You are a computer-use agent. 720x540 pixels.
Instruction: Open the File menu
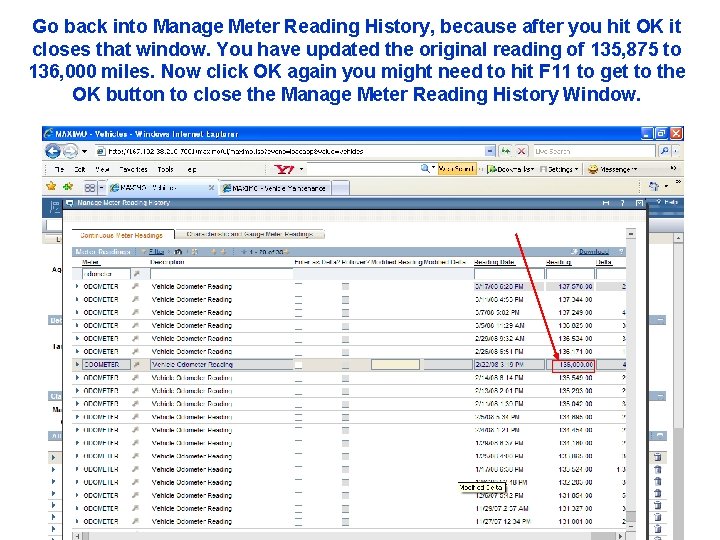pos(59,169)
